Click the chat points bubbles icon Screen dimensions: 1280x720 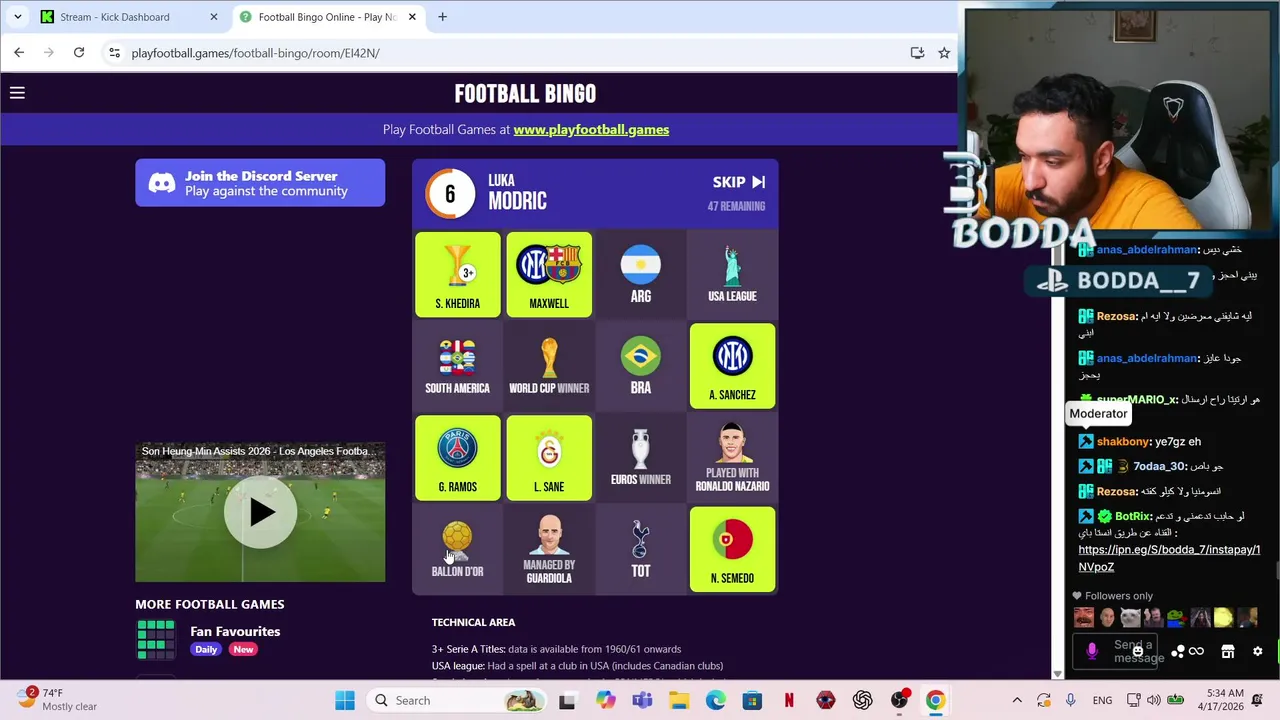(1178, 652)
